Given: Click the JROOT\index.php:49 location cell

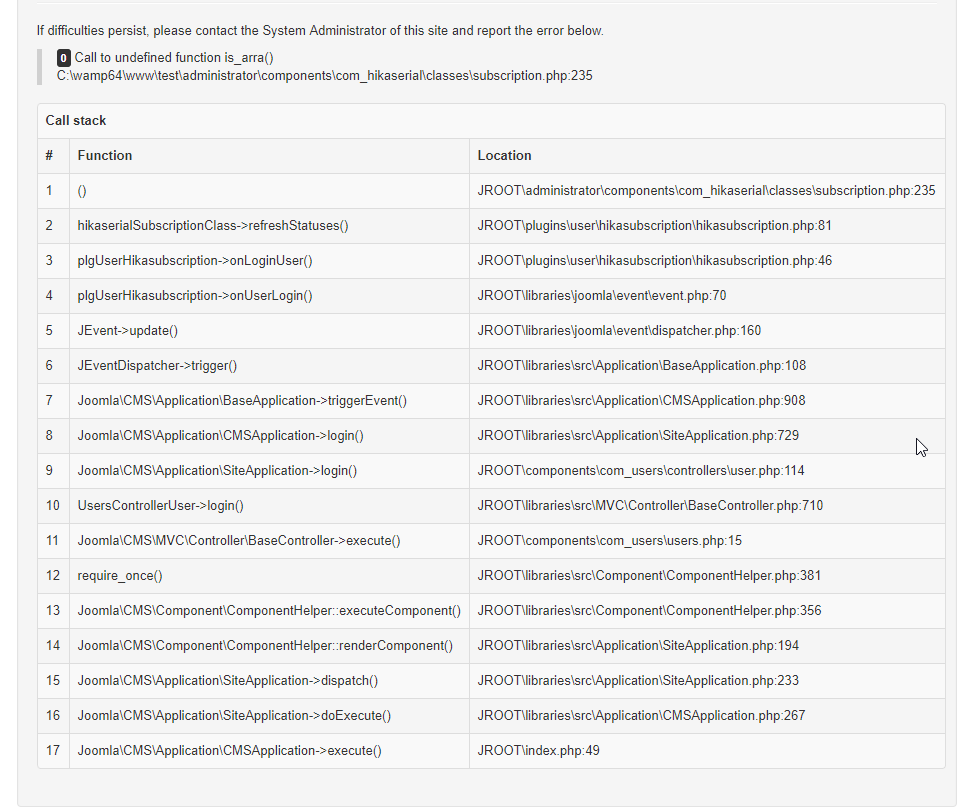Looking at the screenshot, I should 538,751.
